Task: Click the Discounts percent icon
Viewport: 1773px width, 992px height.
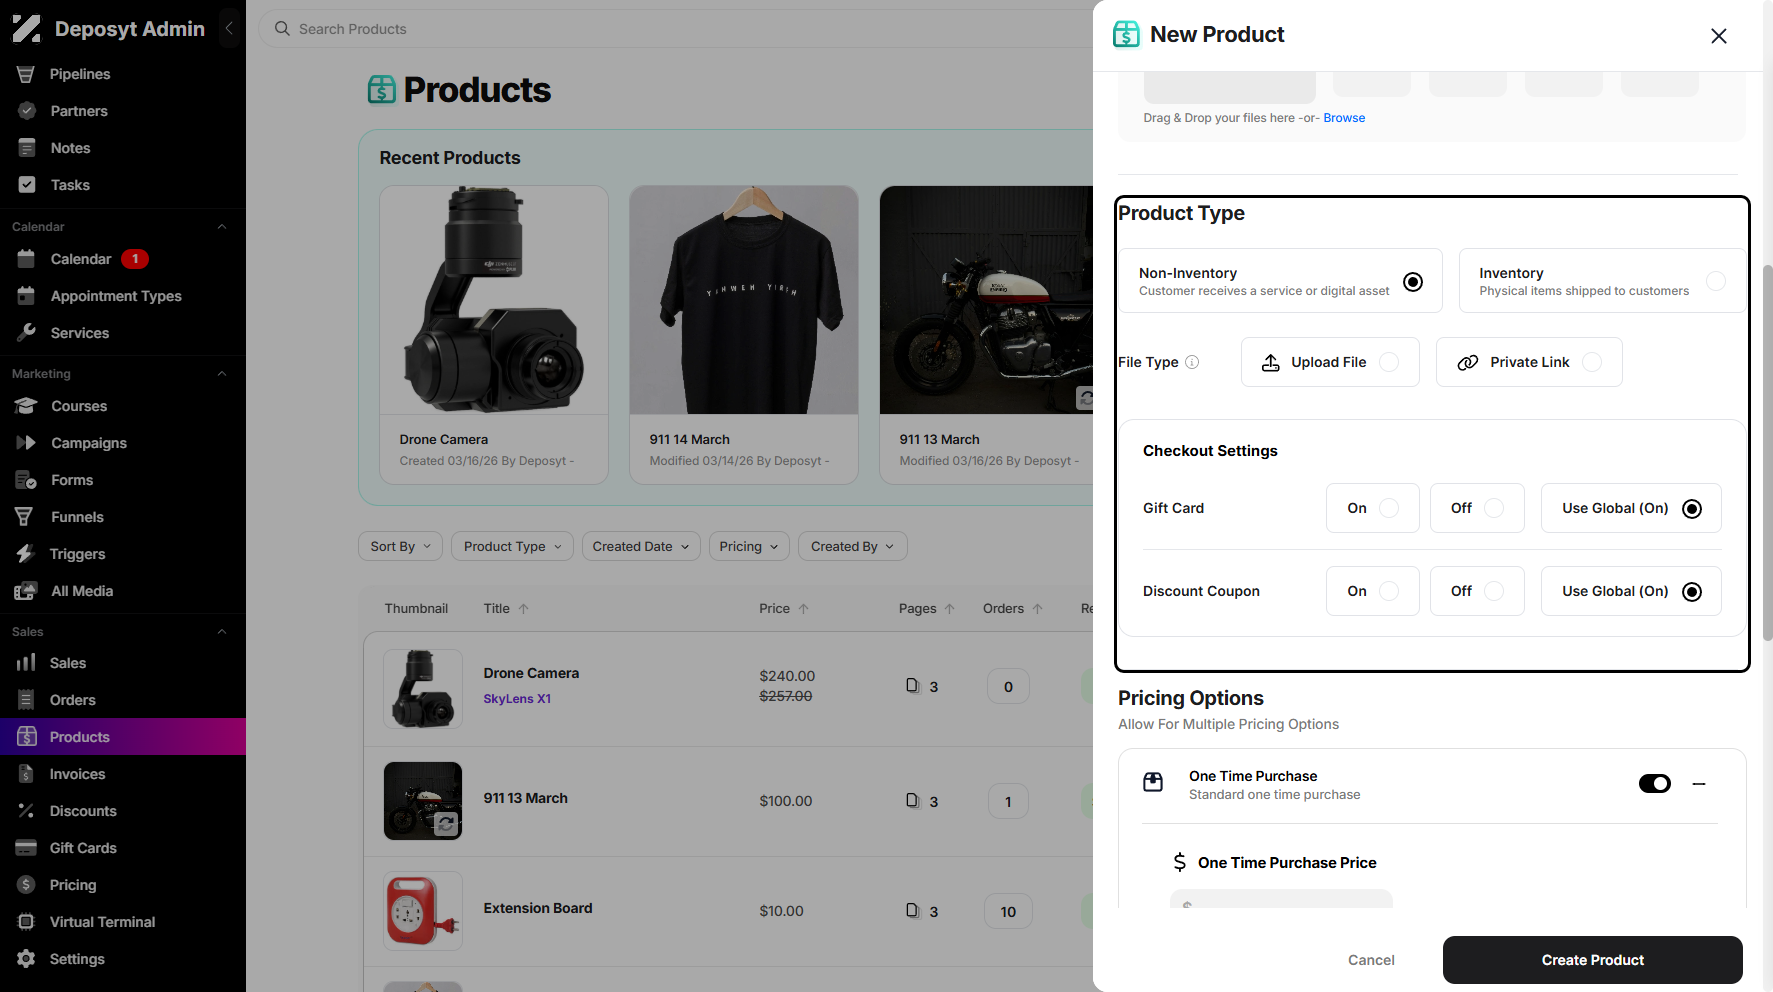Action: coord(26,811)
